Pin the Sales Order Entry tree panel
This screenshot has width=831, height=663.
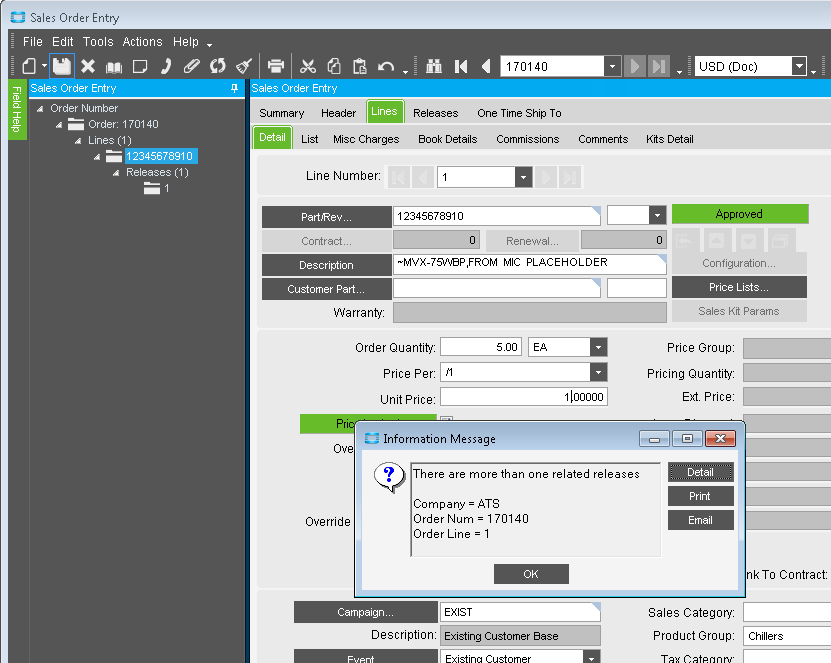click(234, 89)
